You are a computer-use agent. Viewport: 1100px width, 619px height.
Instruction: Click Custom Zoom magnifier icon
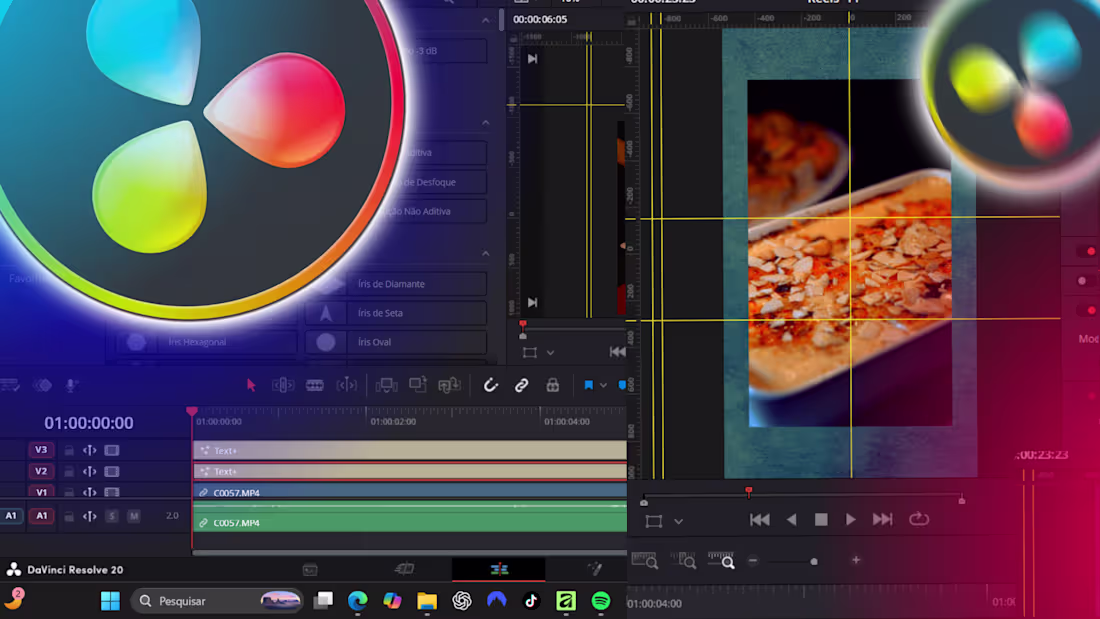click(721, 560)
